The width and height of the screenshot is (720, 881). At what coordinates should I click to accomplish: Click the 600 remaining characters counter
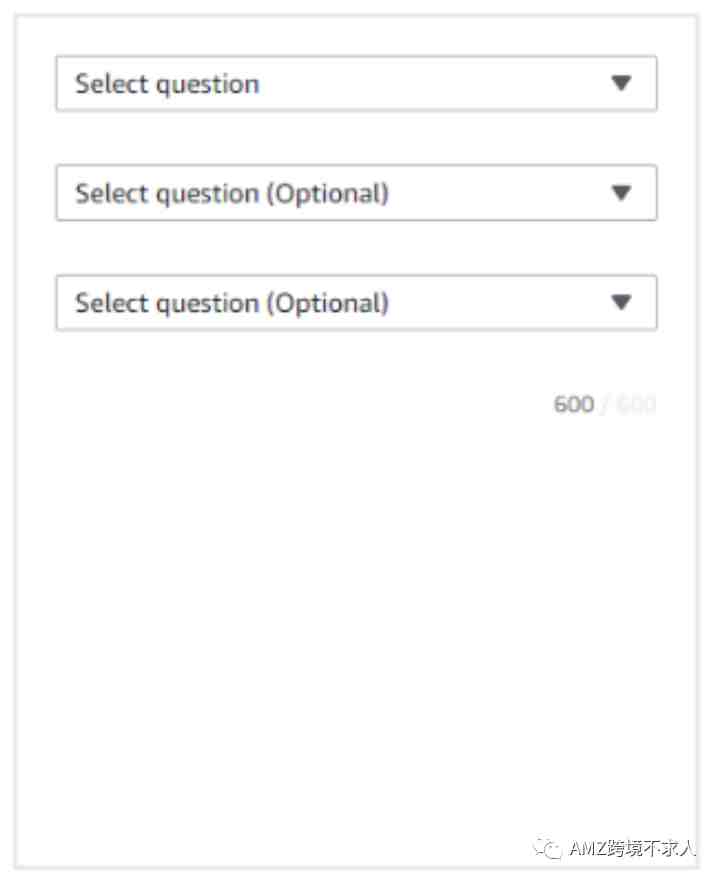(574, 404)
